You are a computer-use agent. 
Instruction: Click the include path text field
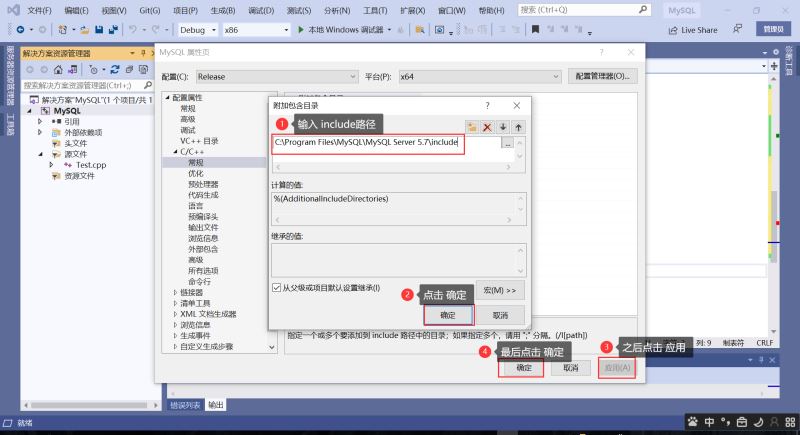[385, 144]
